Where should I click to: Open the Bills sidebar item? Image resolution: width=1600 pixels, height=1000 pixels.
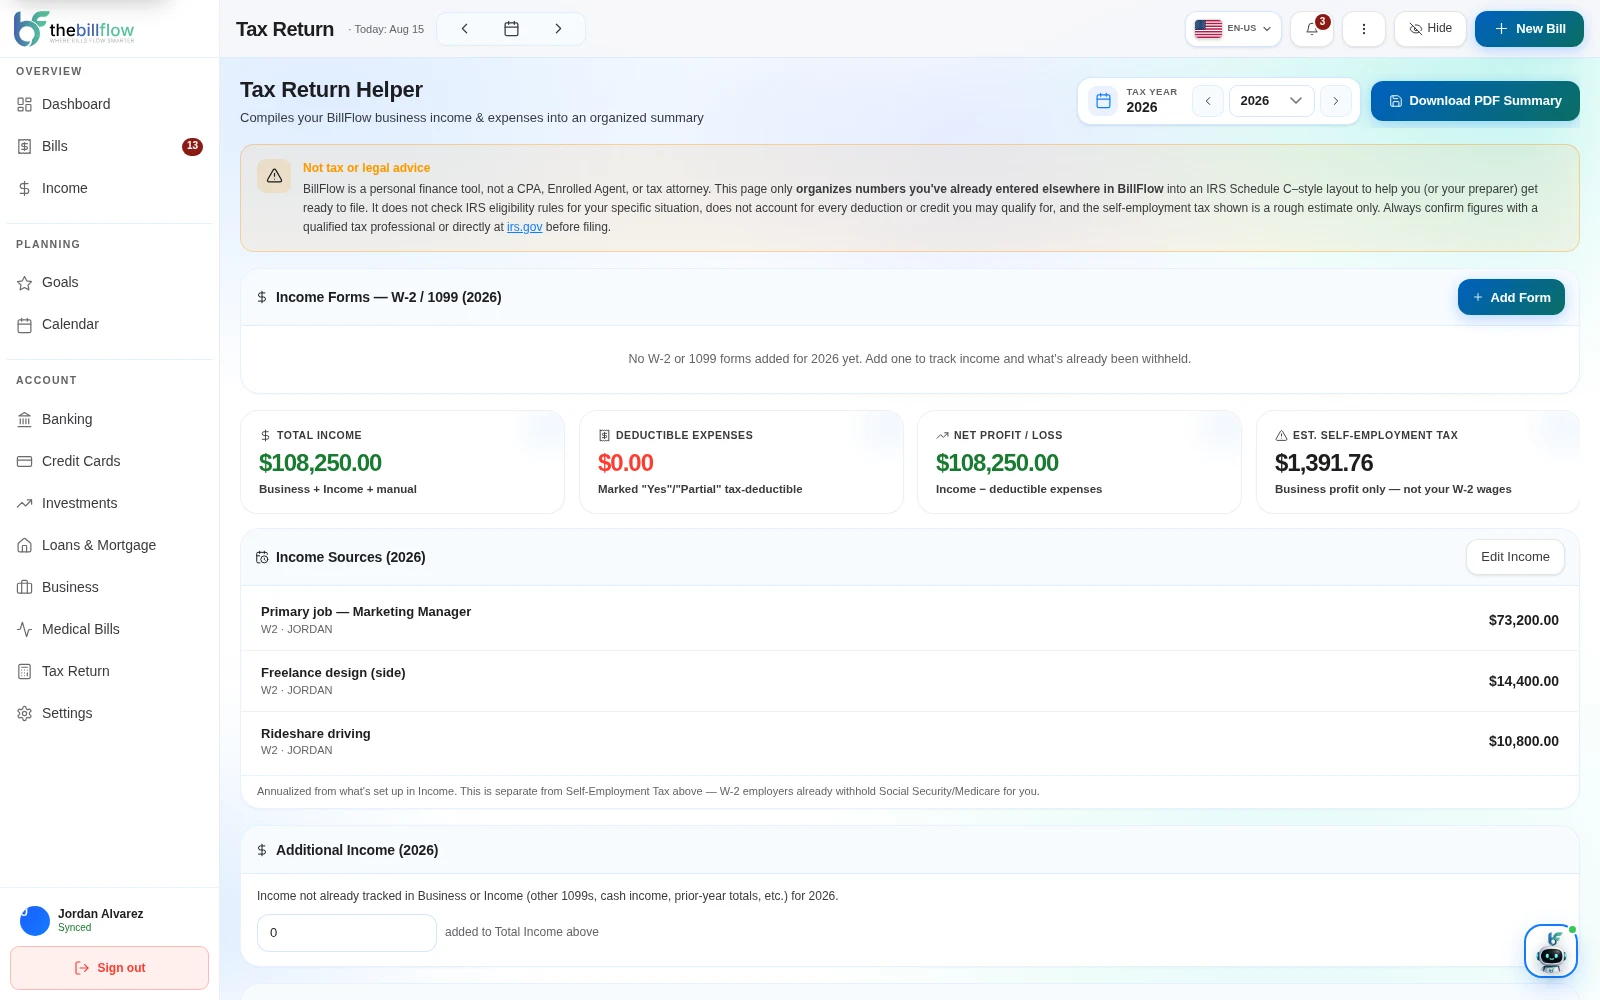pyautogui.click(x=110, y=146)
